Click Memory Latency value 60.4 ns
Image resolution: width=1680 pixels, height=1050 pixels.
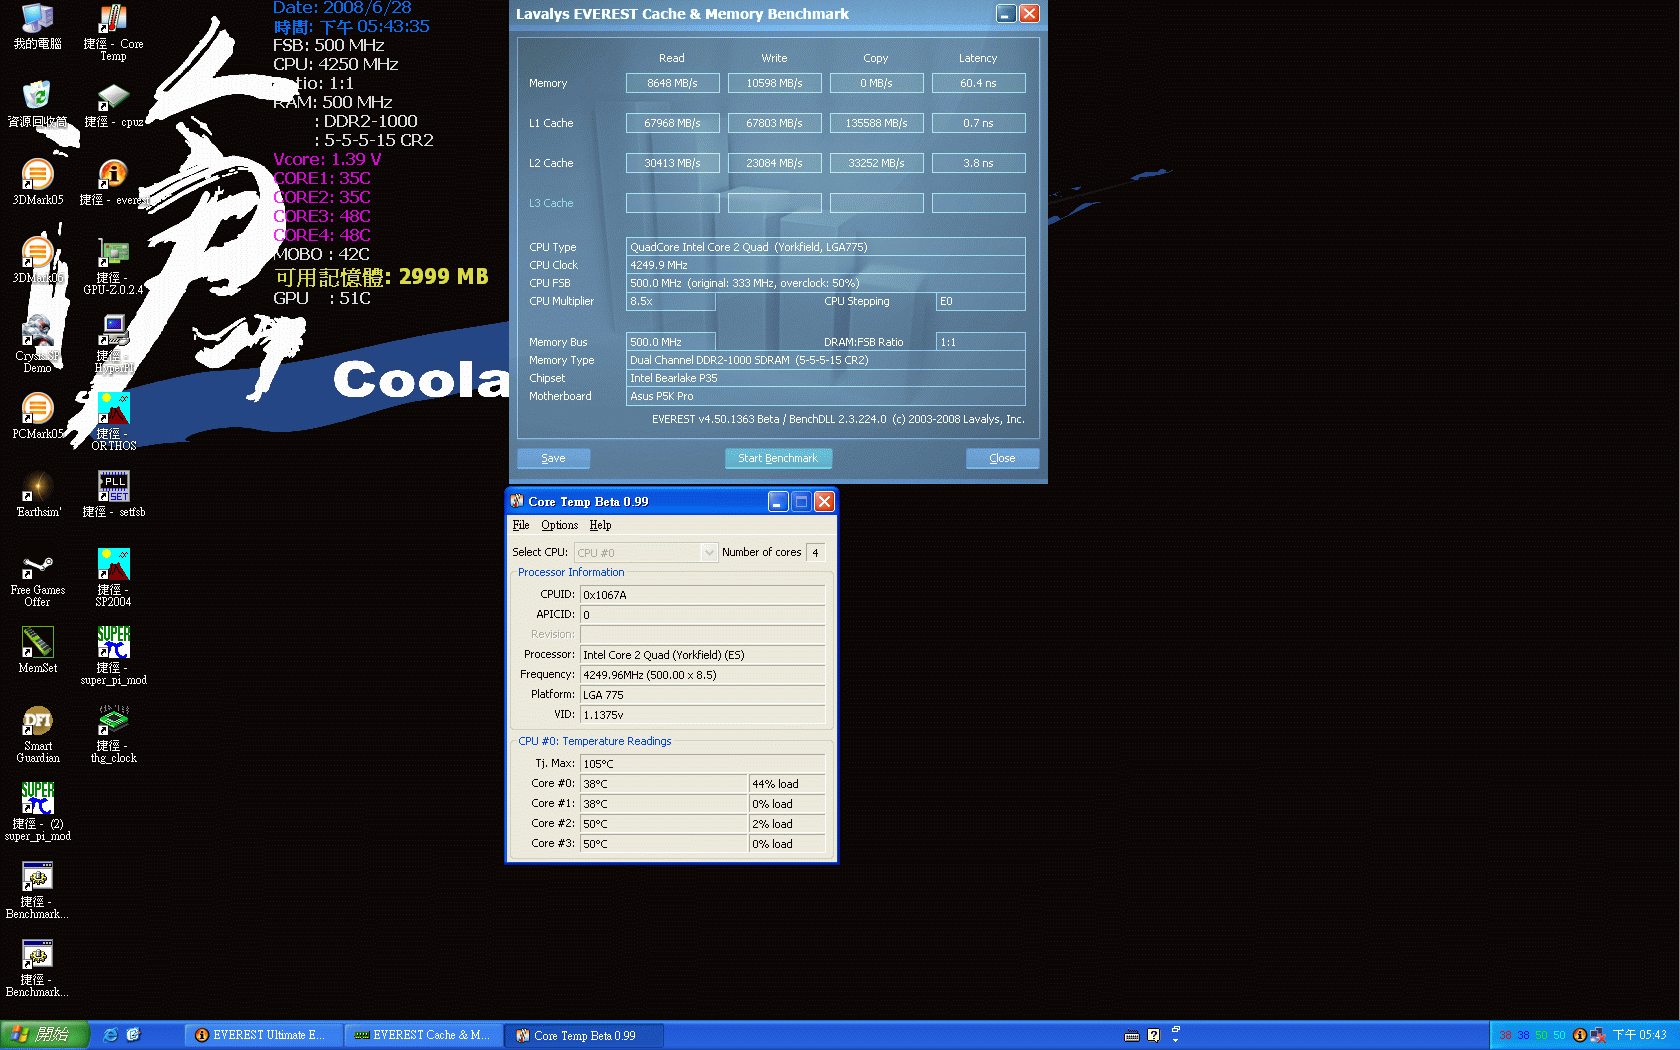tap(978, 83)
